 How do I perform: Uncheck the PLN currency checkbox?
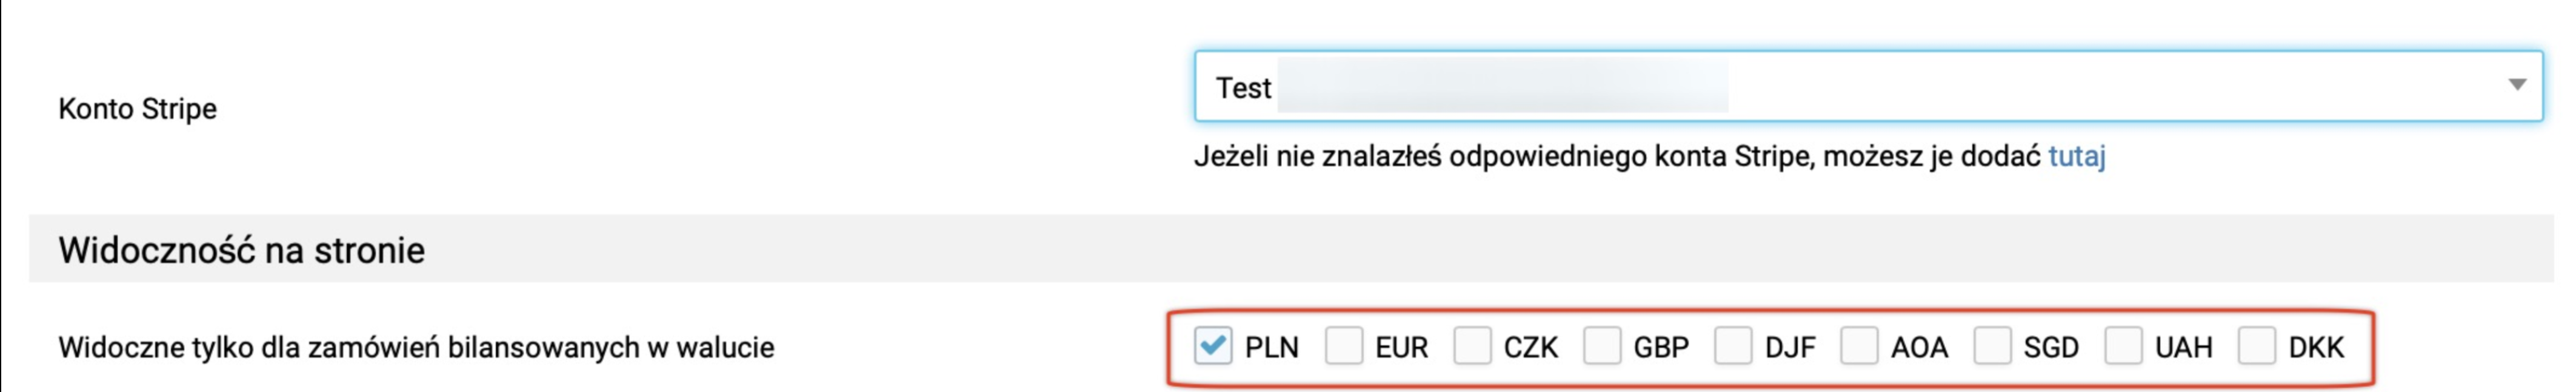pyautogui.click(x=1213, y=346)
